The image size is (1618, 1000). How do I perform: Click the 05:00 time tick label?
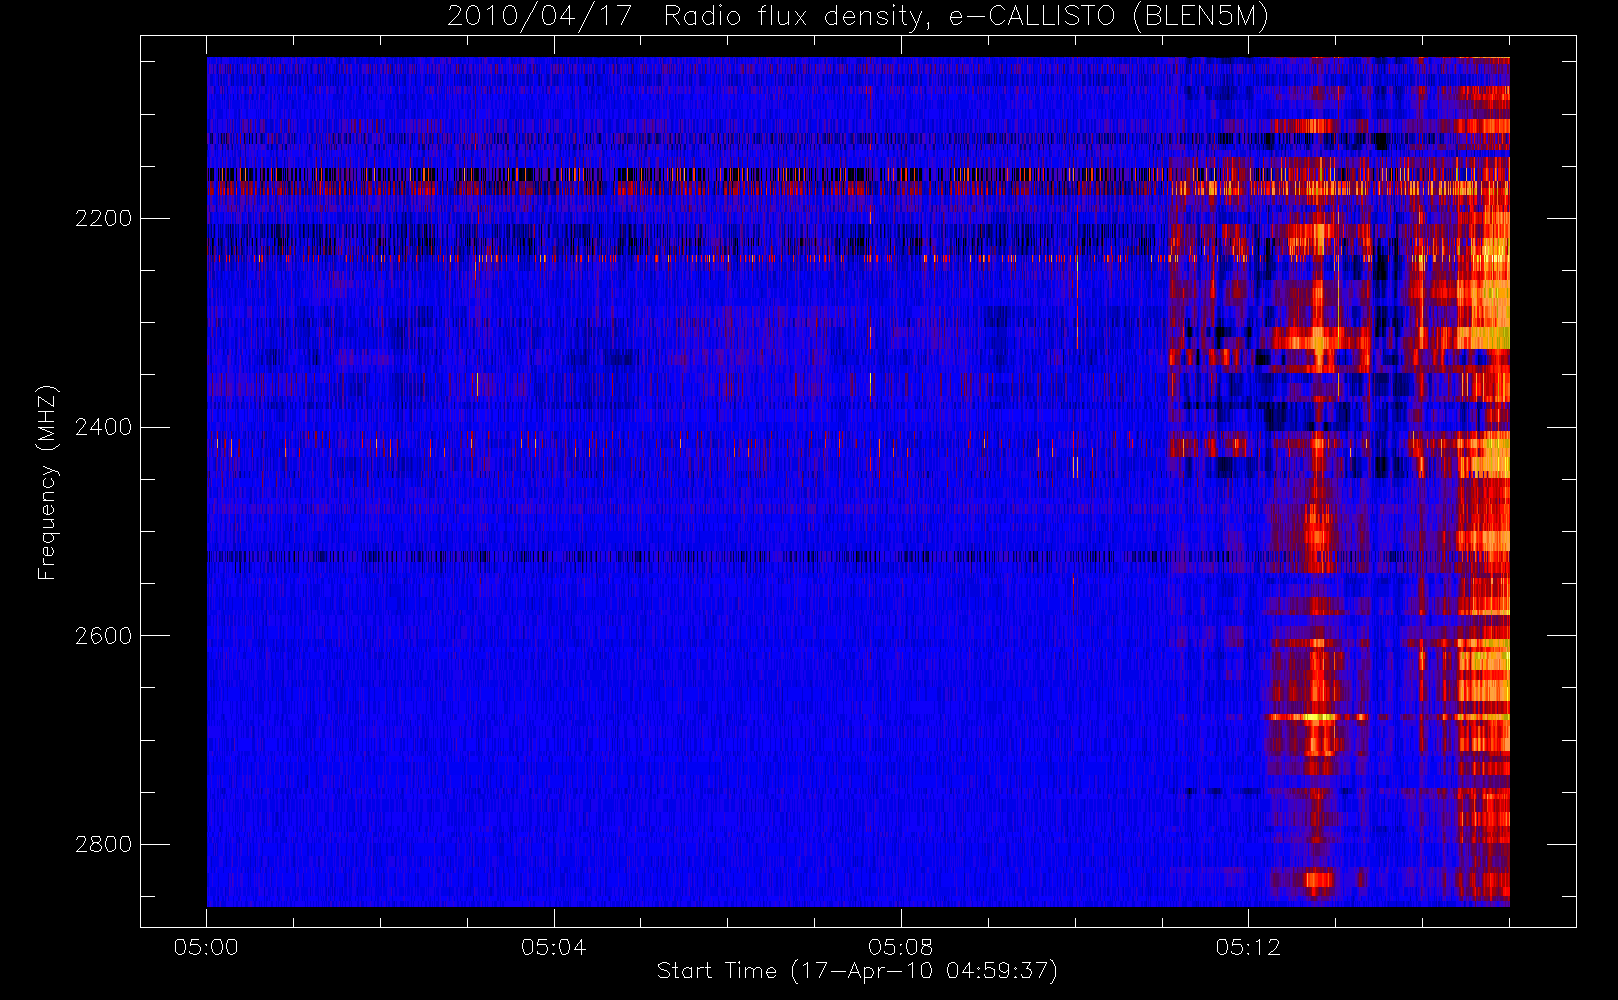206,947
